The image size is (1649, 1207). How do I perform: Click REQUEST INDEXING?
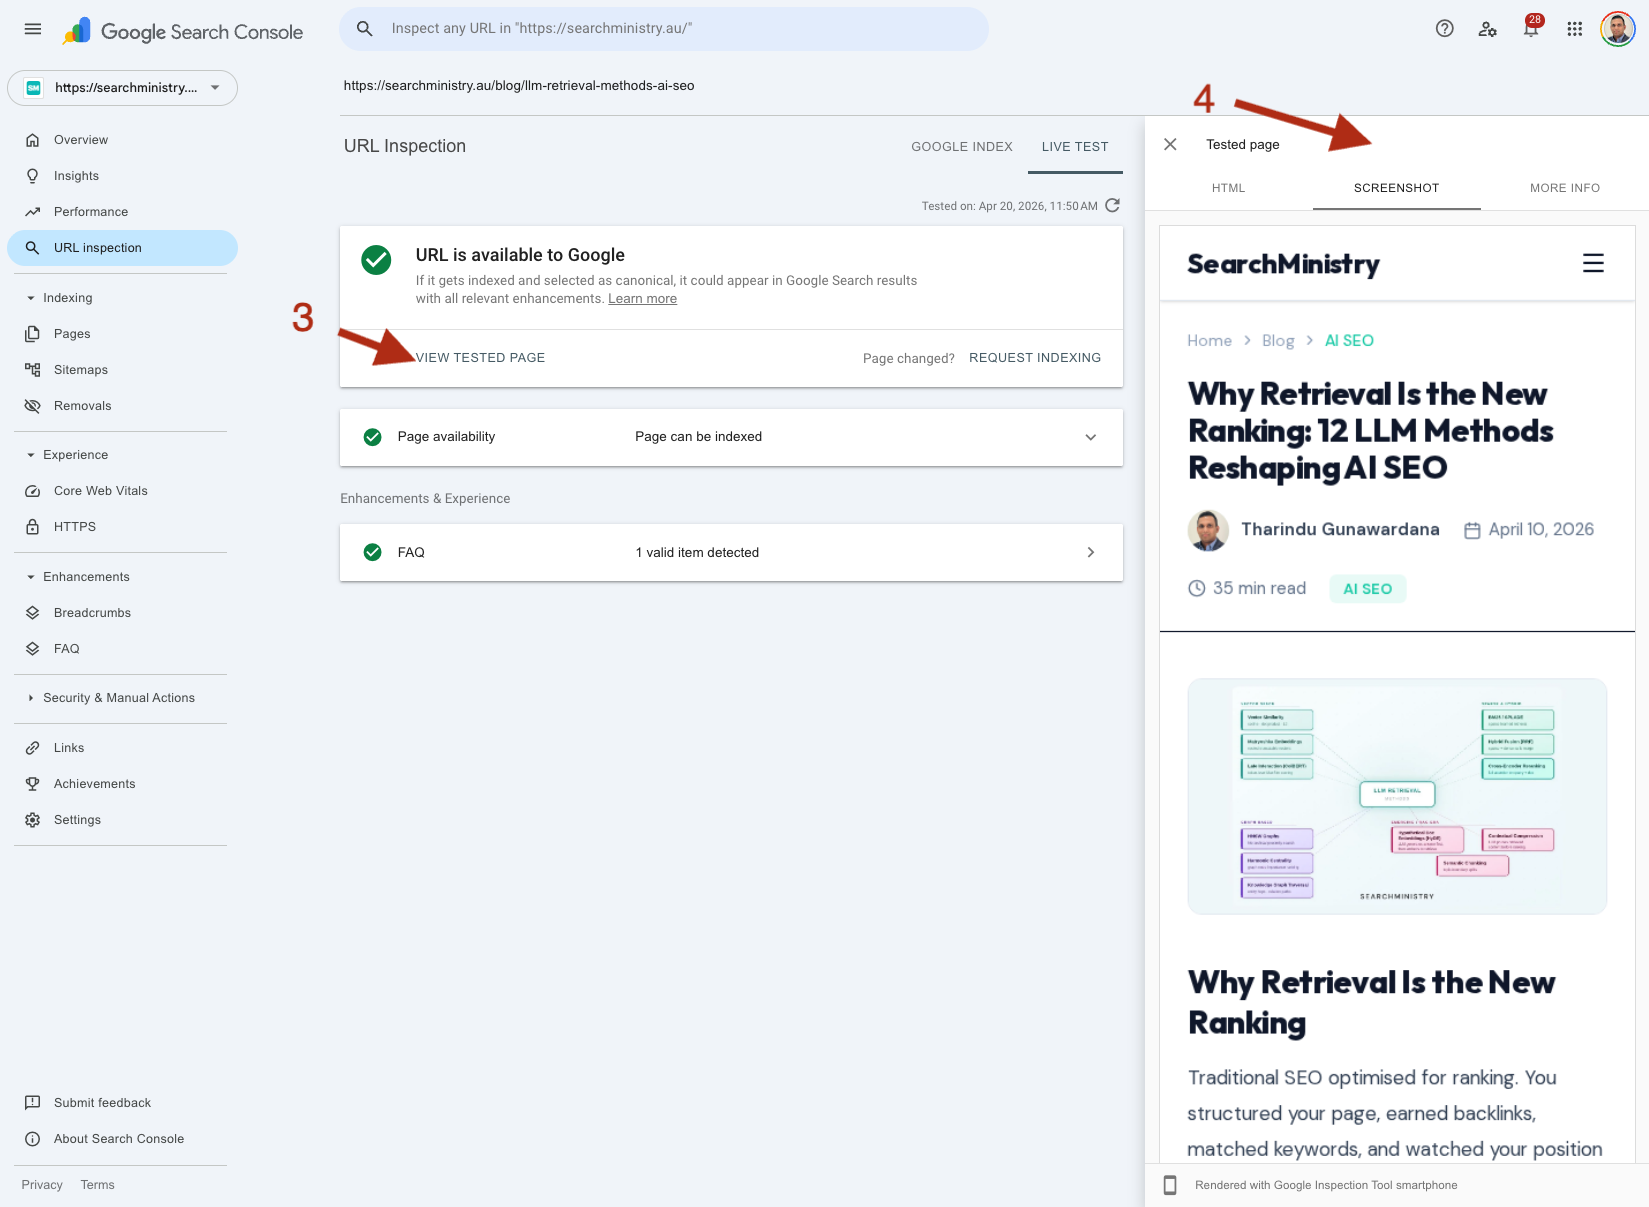click(x=1035, y=358)
